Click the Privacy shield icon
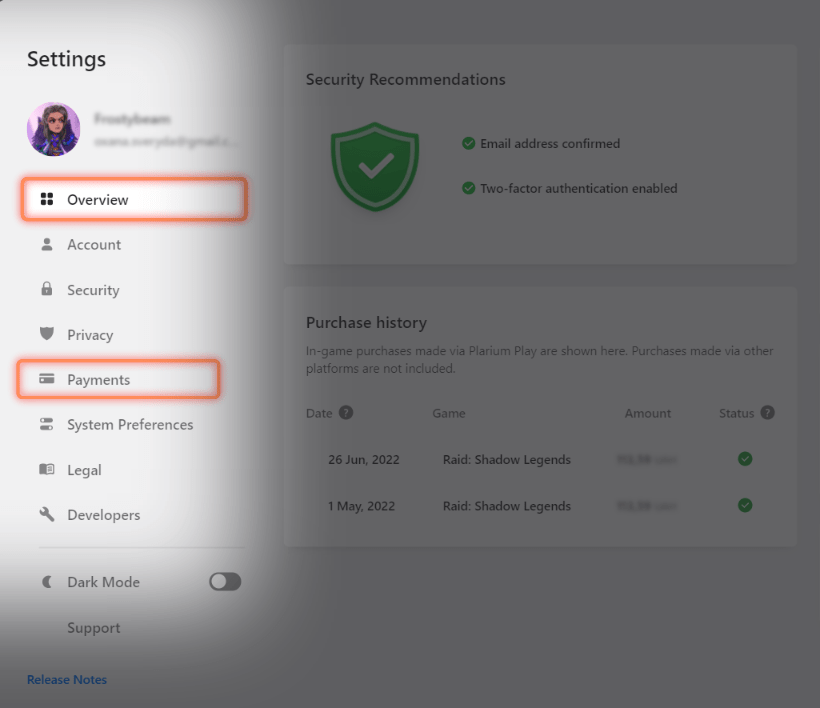 coord(46,334)
